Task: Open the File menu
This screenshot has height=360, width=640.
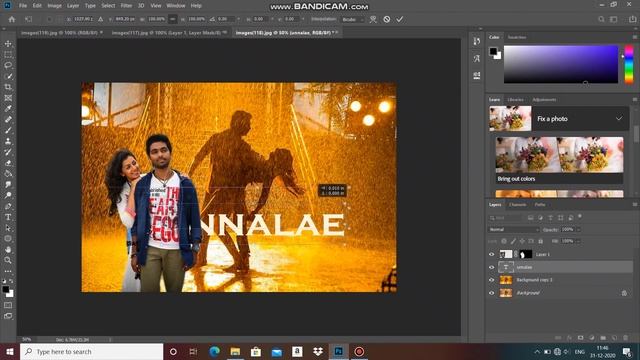Action: tap(23, 6)
